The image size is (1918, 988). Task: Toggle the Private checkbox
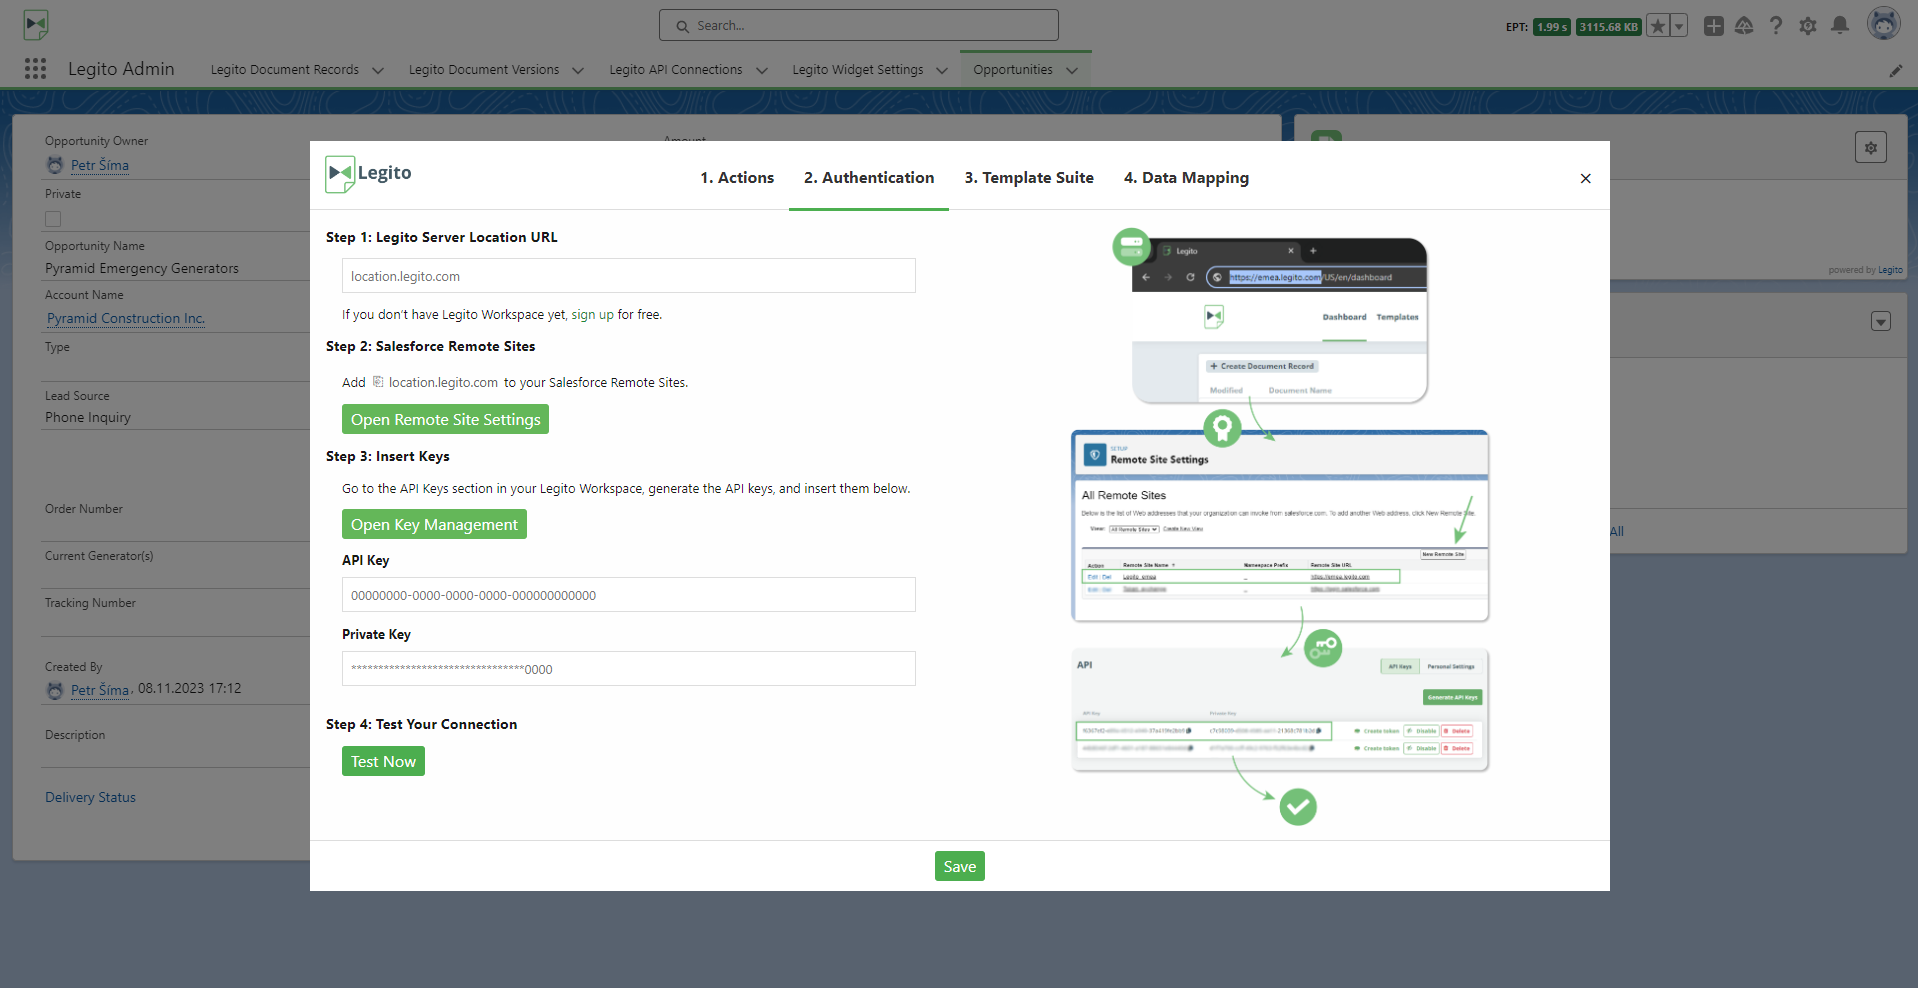coord(53,219)
